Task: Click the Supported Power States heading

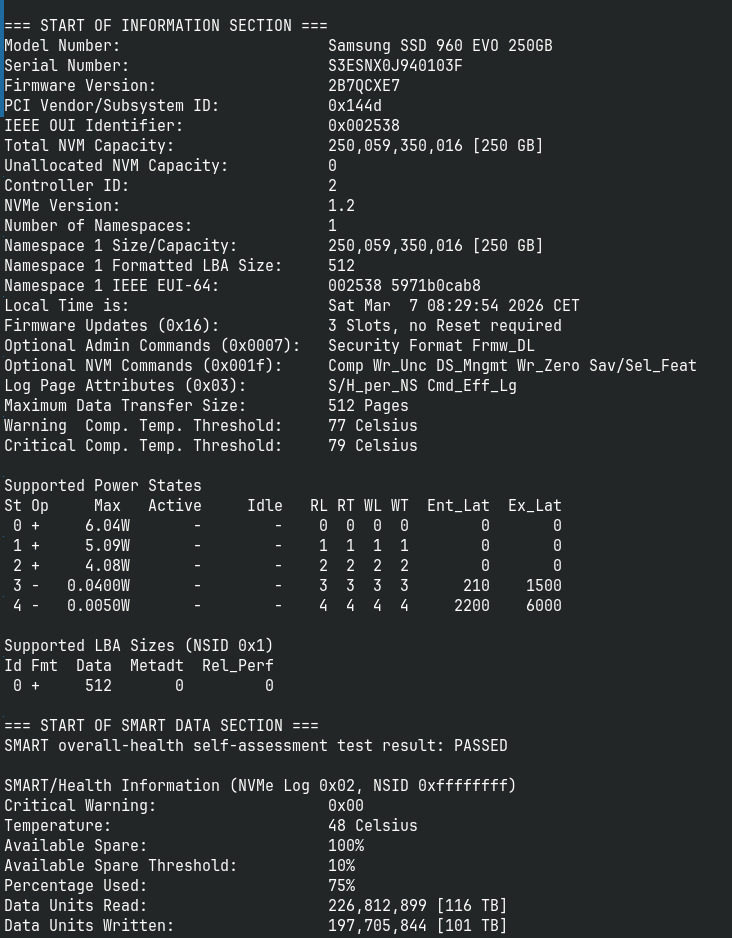Action: [x=103, y=486]
